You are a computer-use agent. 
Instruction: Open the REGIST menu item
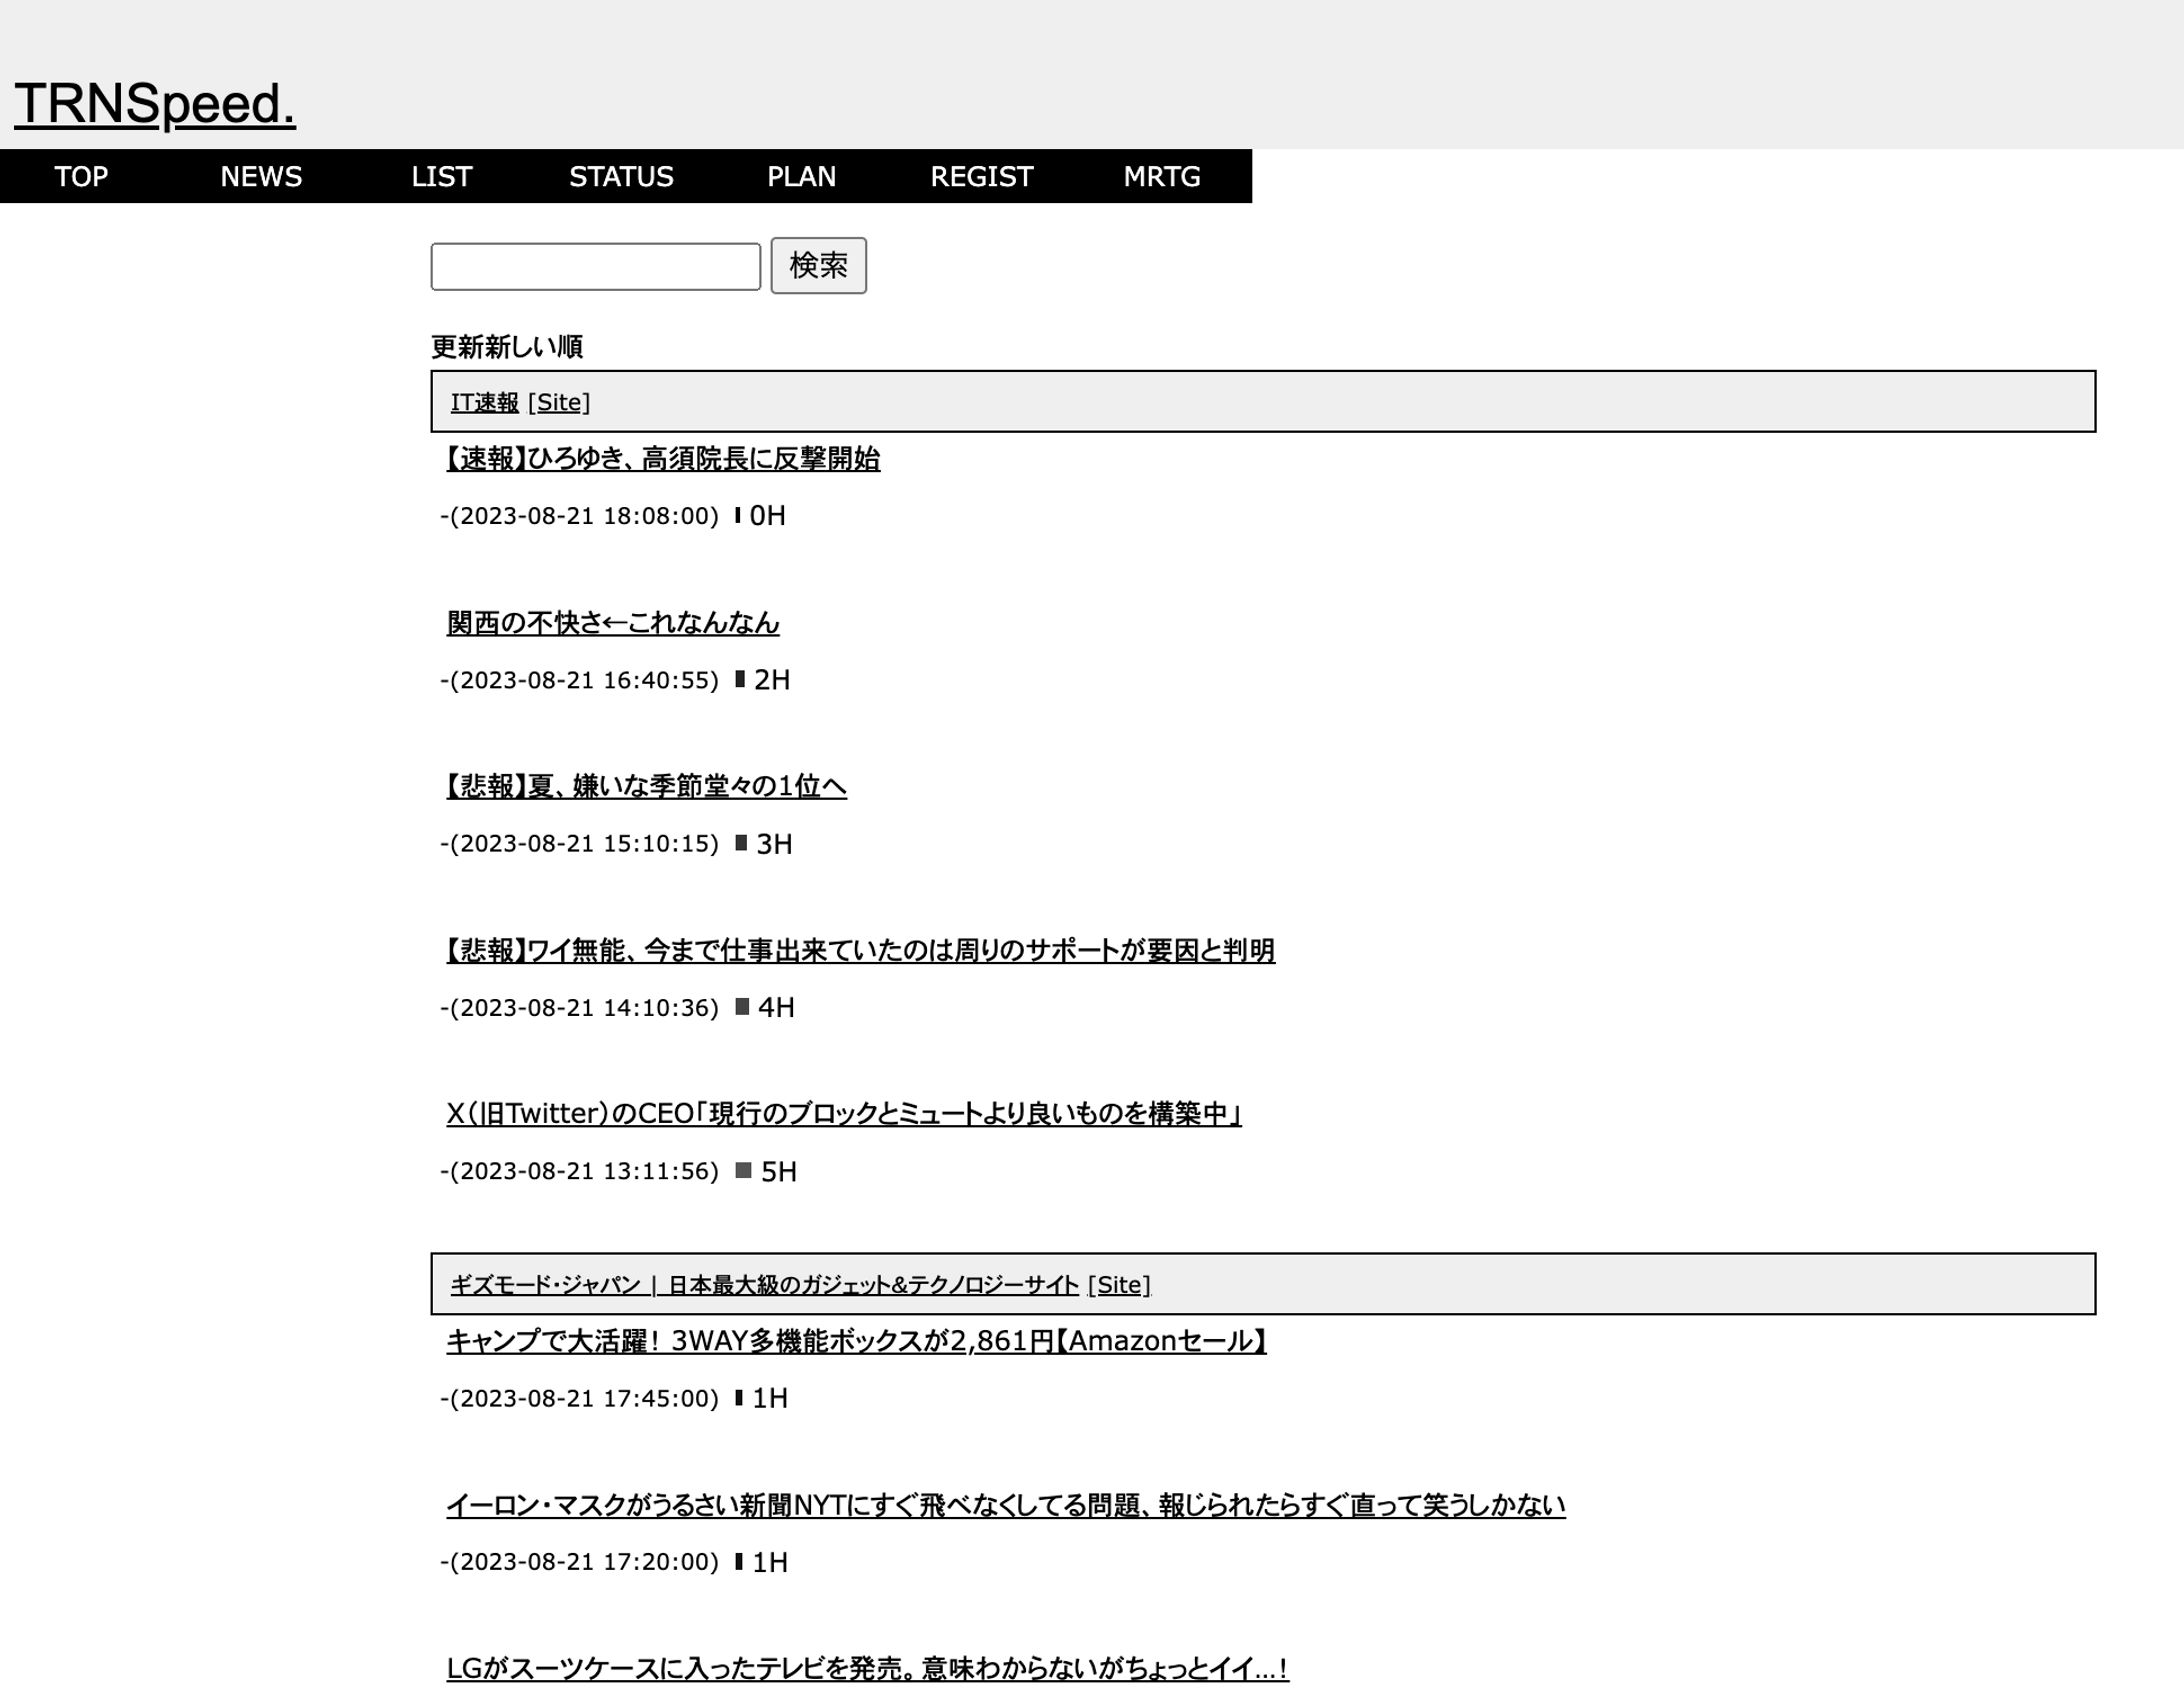(981, 176)
